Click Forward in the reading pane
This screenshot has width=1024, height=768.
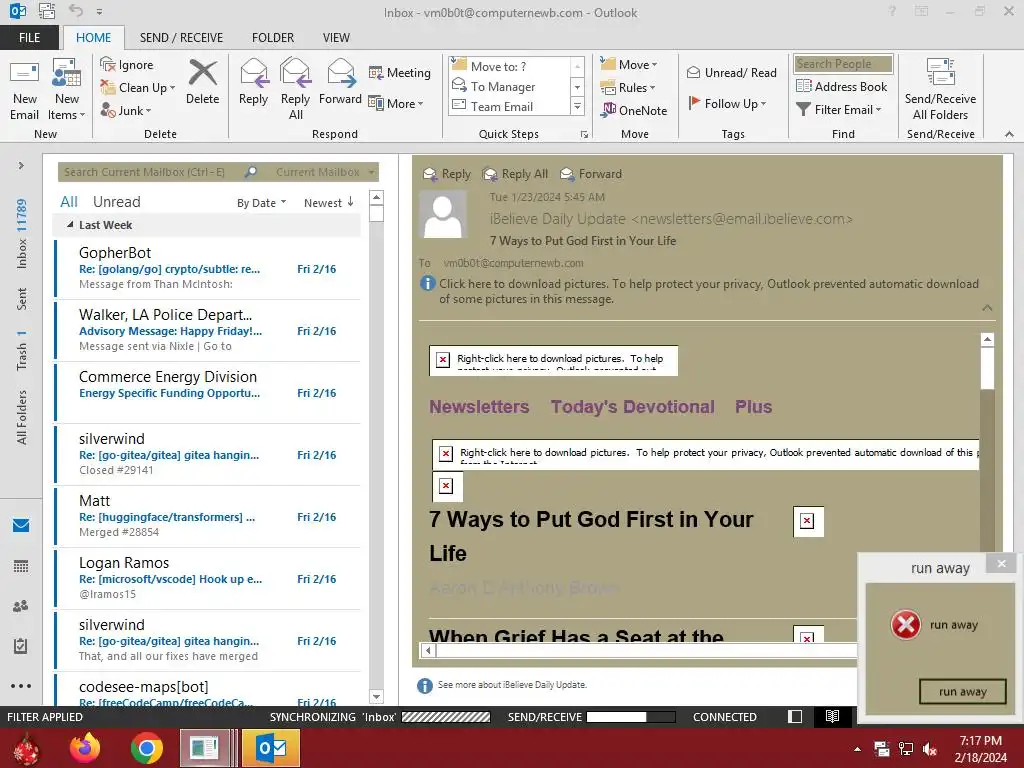[591, 174]
